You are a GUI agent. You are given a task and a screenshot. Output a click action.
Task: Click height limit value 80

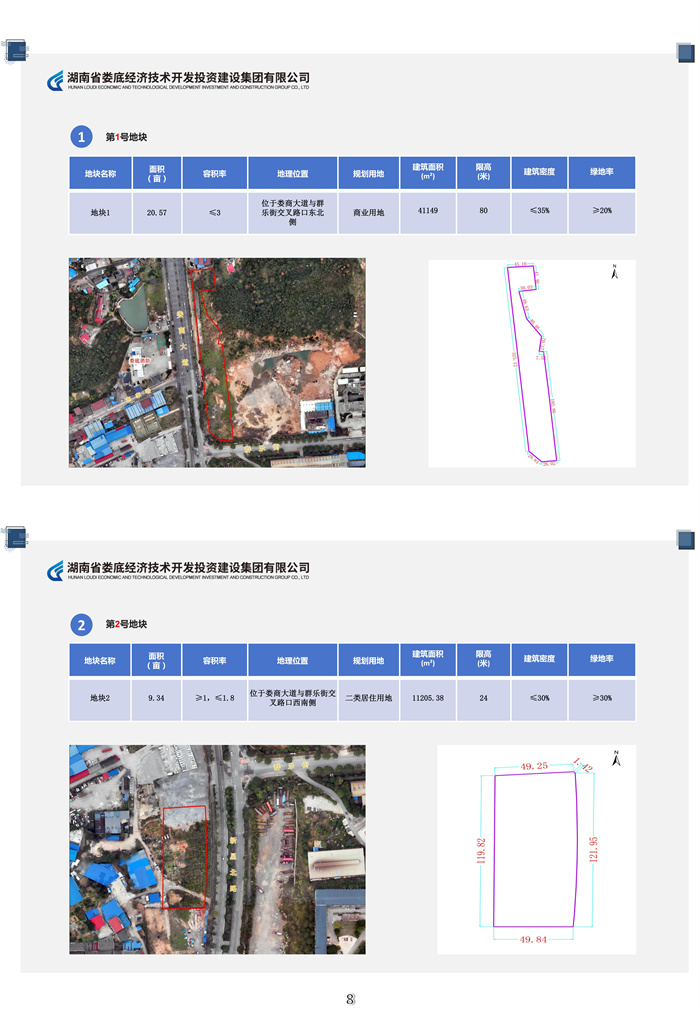coord(483,211)
